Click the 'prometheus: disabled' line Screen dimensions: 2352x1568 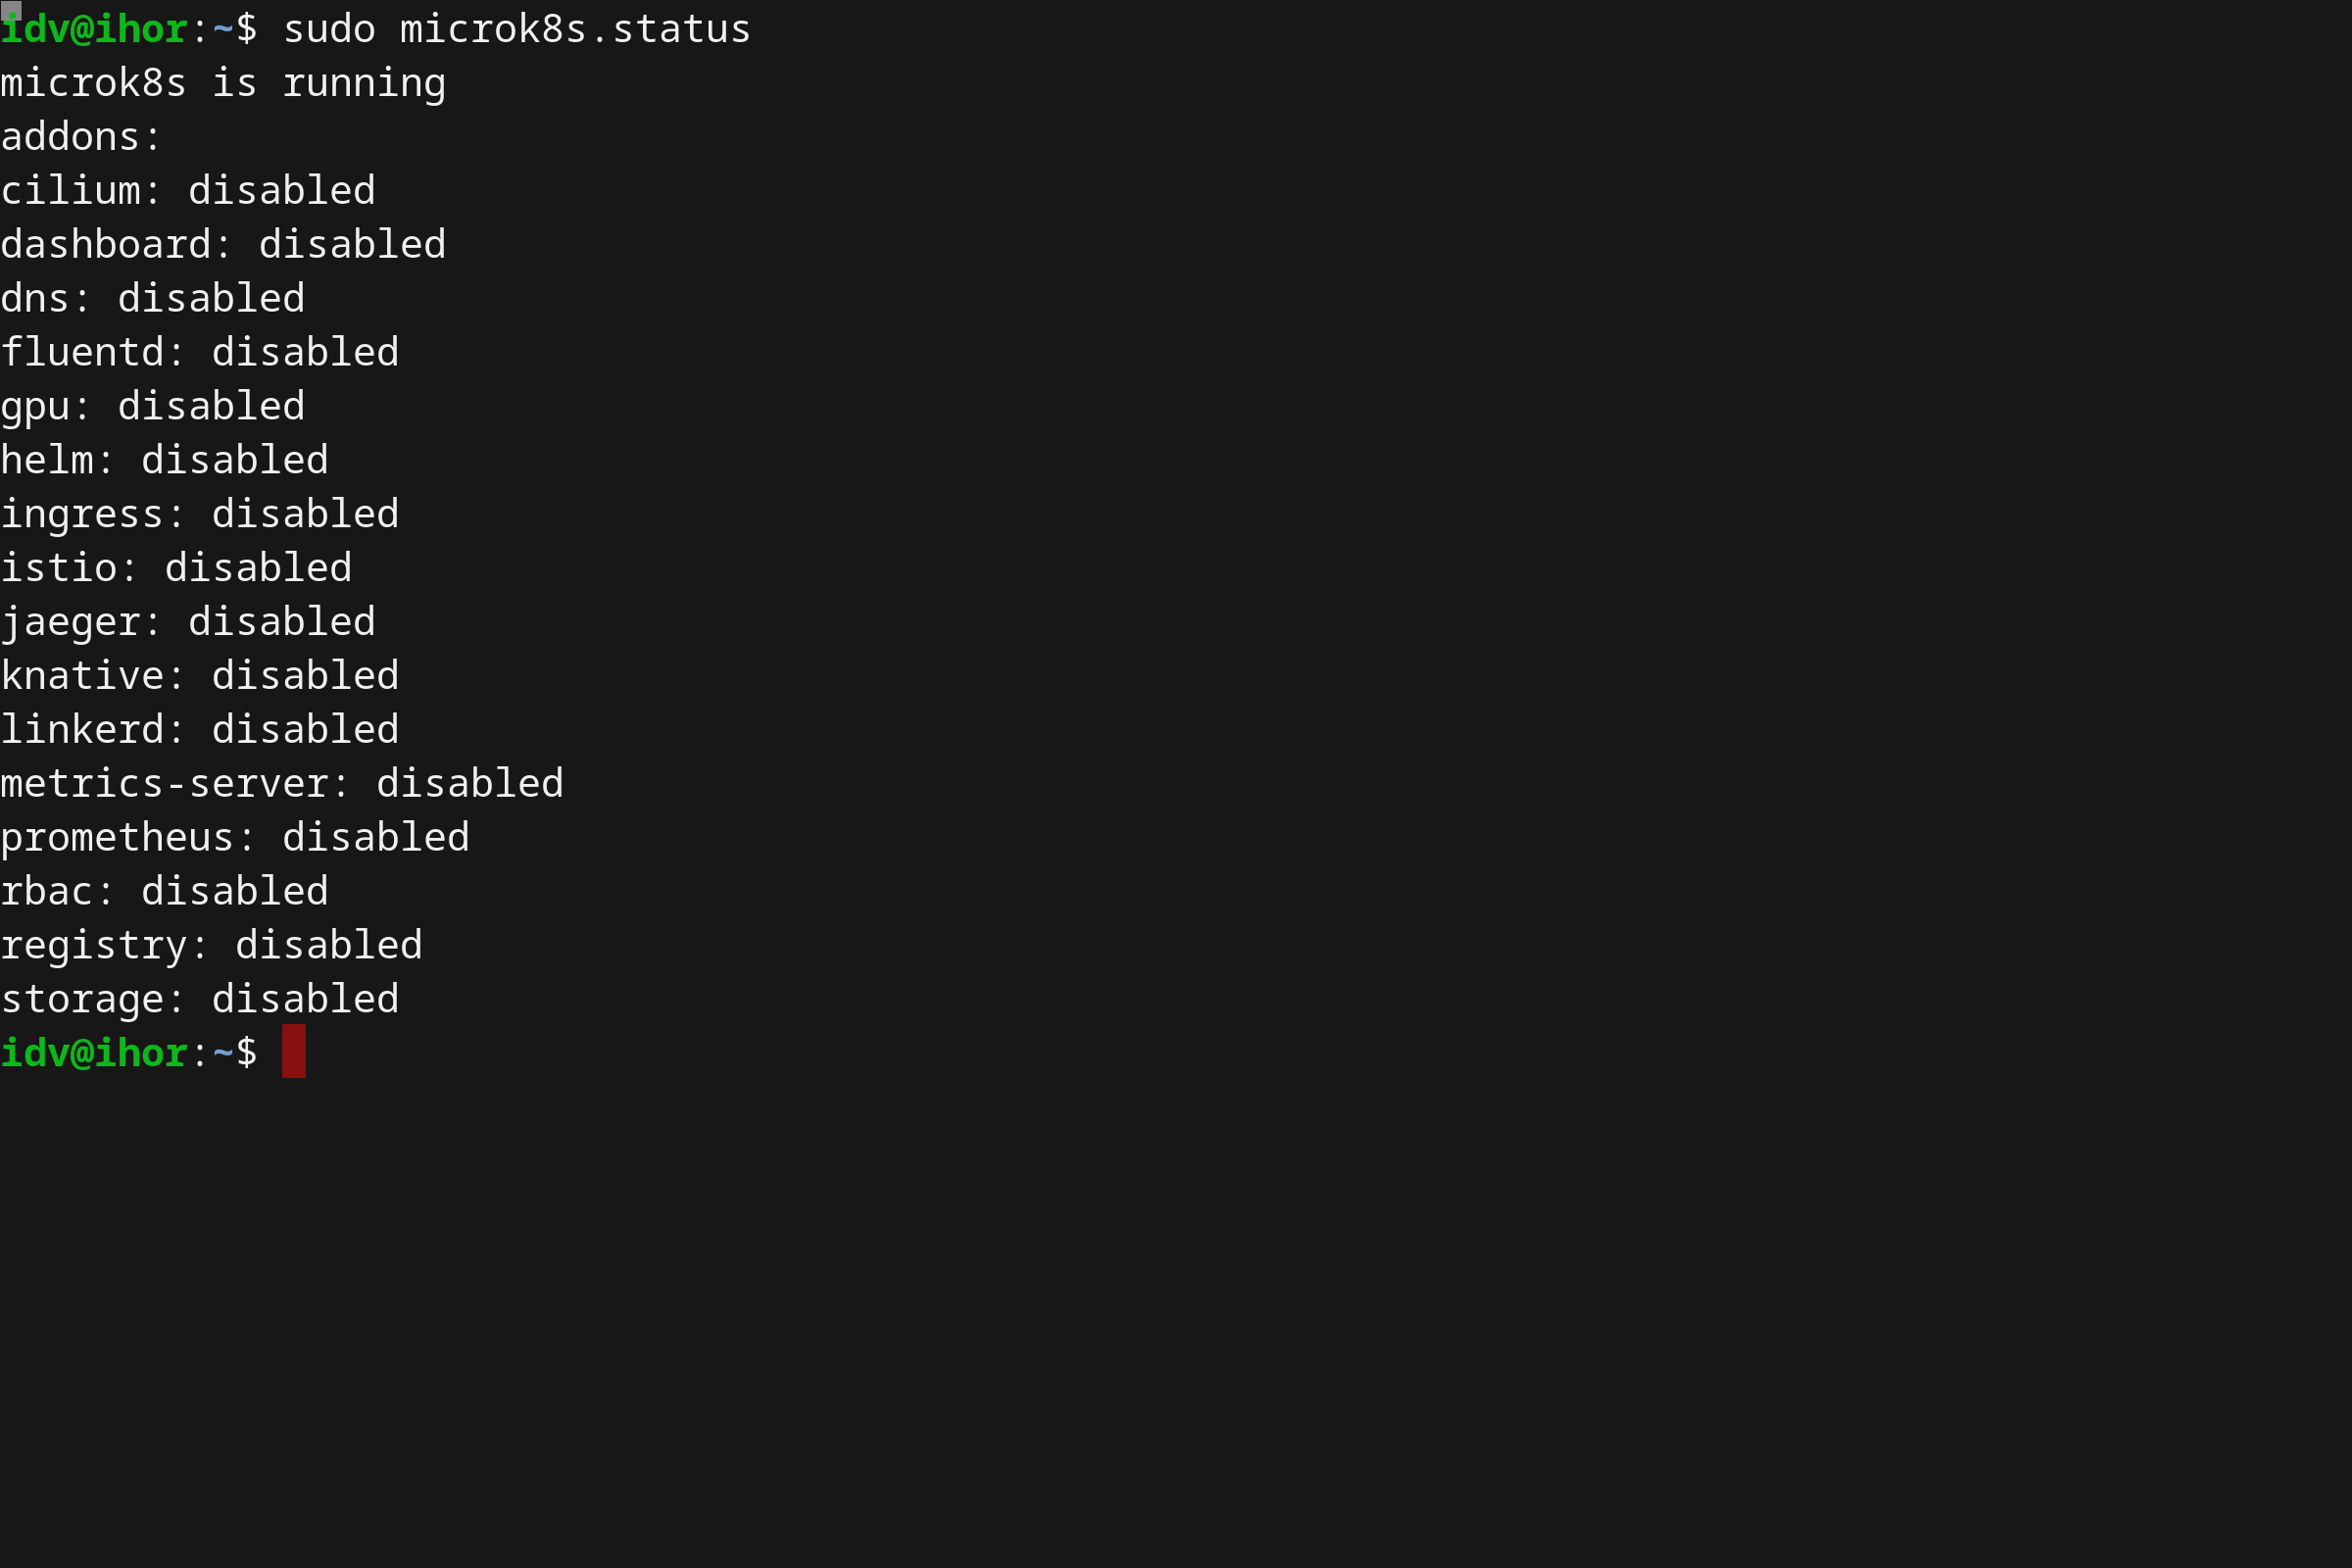(x=235, y=838)
